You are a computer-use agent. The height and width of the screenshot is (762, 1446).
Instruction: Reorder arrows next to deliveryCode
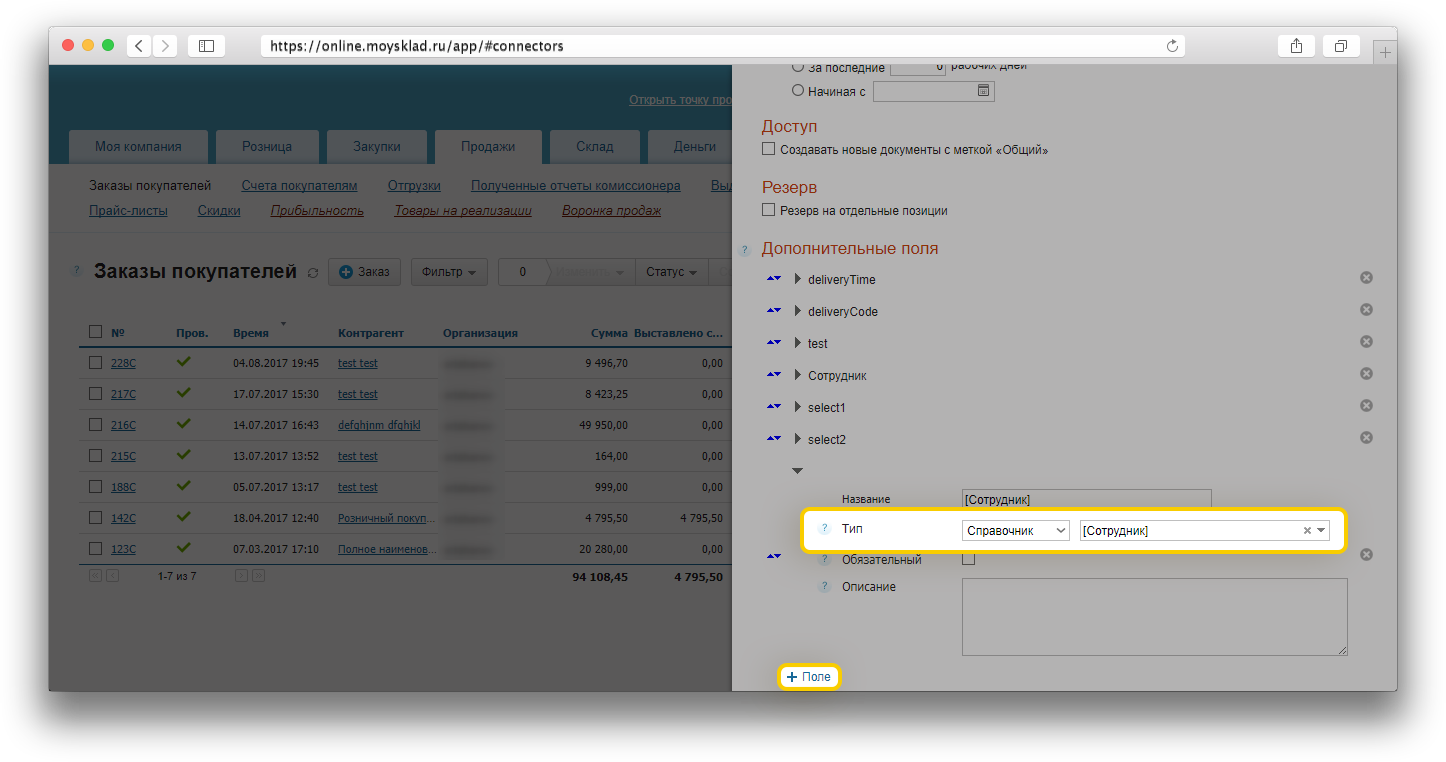773,311
